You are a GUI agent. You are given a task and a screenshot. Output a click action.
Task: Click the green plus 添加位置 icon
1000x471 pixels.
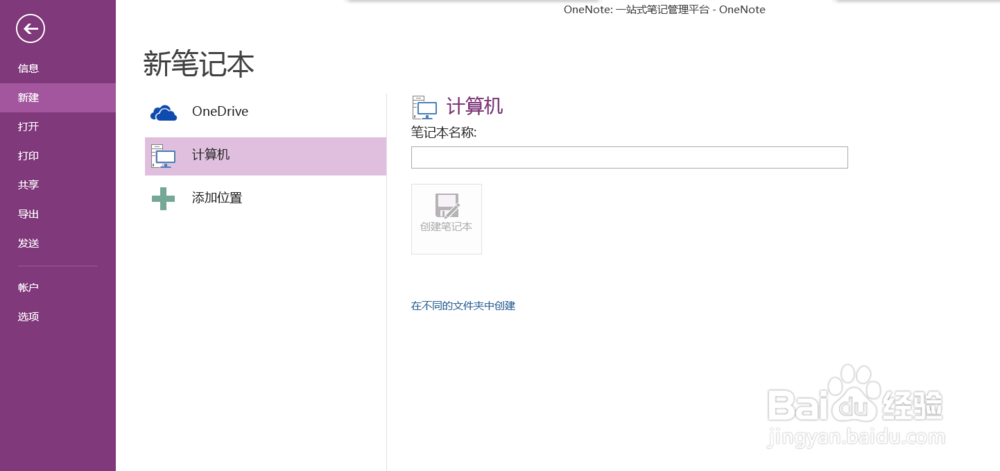pyautogui.click(x=163, y=199)
